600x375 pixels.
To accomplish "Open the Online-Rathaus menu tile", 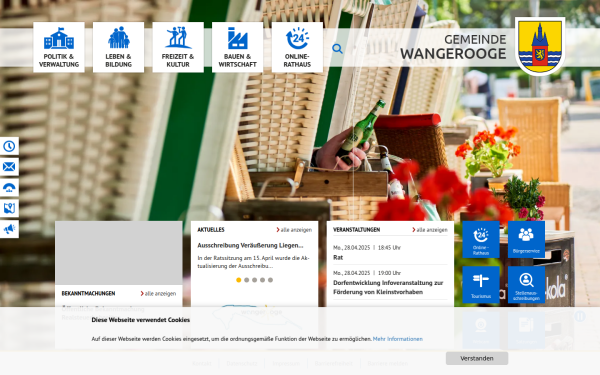I will click(297, 47).
